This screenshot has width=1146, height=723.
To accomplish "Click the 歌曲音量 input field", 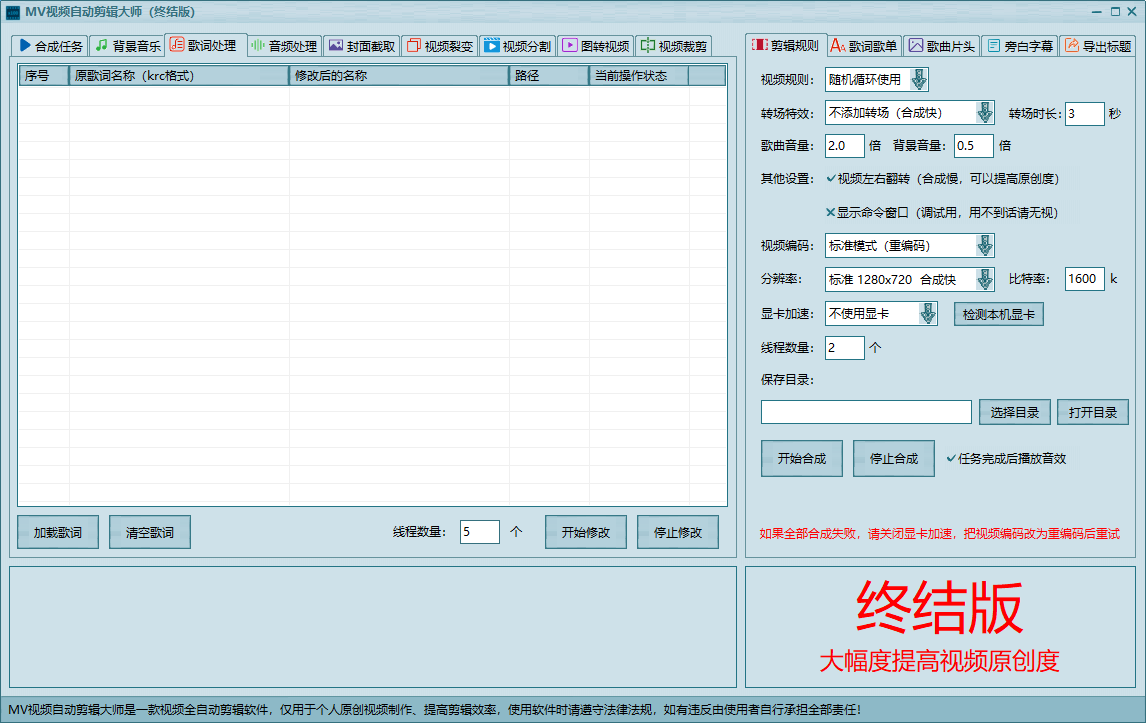I will (844, 145).
